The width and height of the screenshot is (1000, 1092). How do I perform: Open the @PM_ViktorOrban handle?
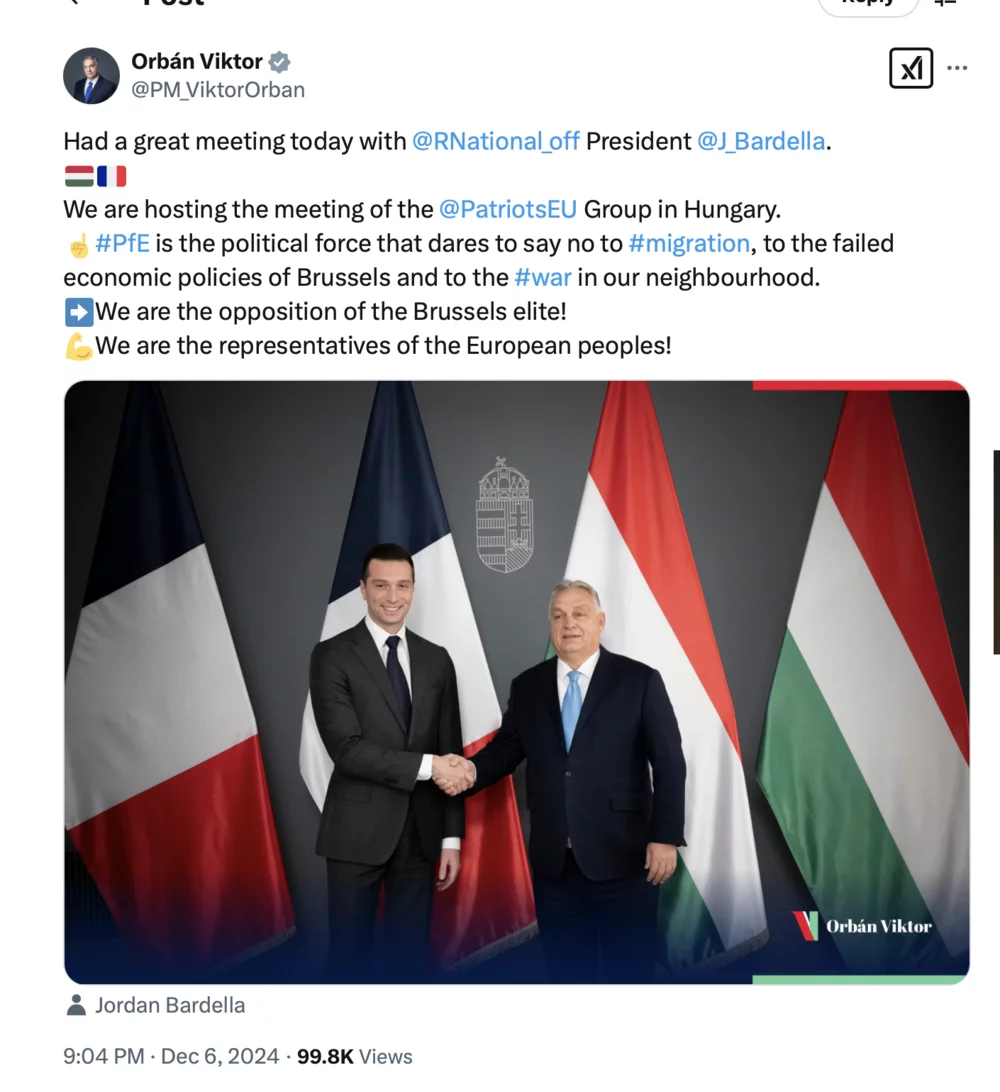218,90
